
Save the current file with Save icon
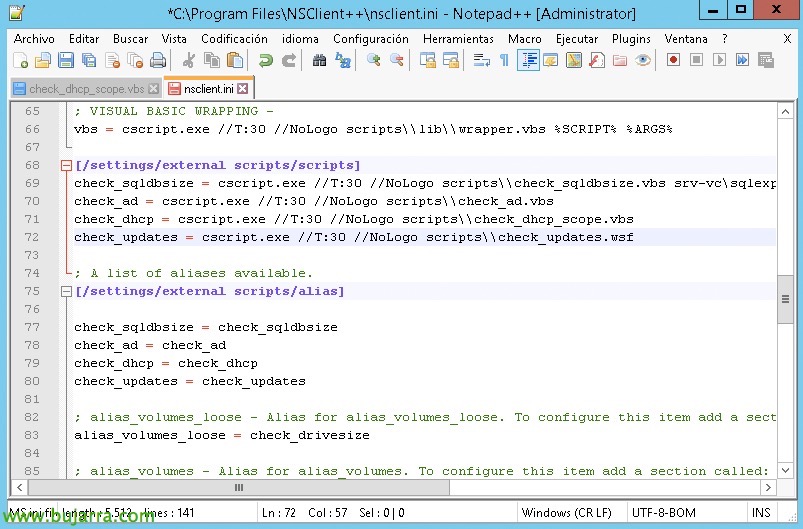(x=66, y=60)
